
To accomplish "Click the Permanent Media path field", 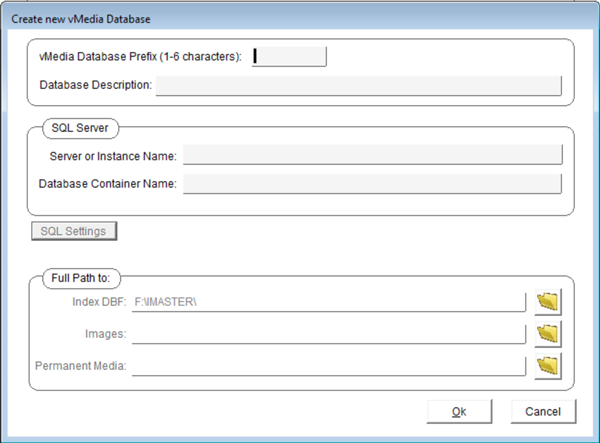I will pyautogui.click(x=329, y=366).
